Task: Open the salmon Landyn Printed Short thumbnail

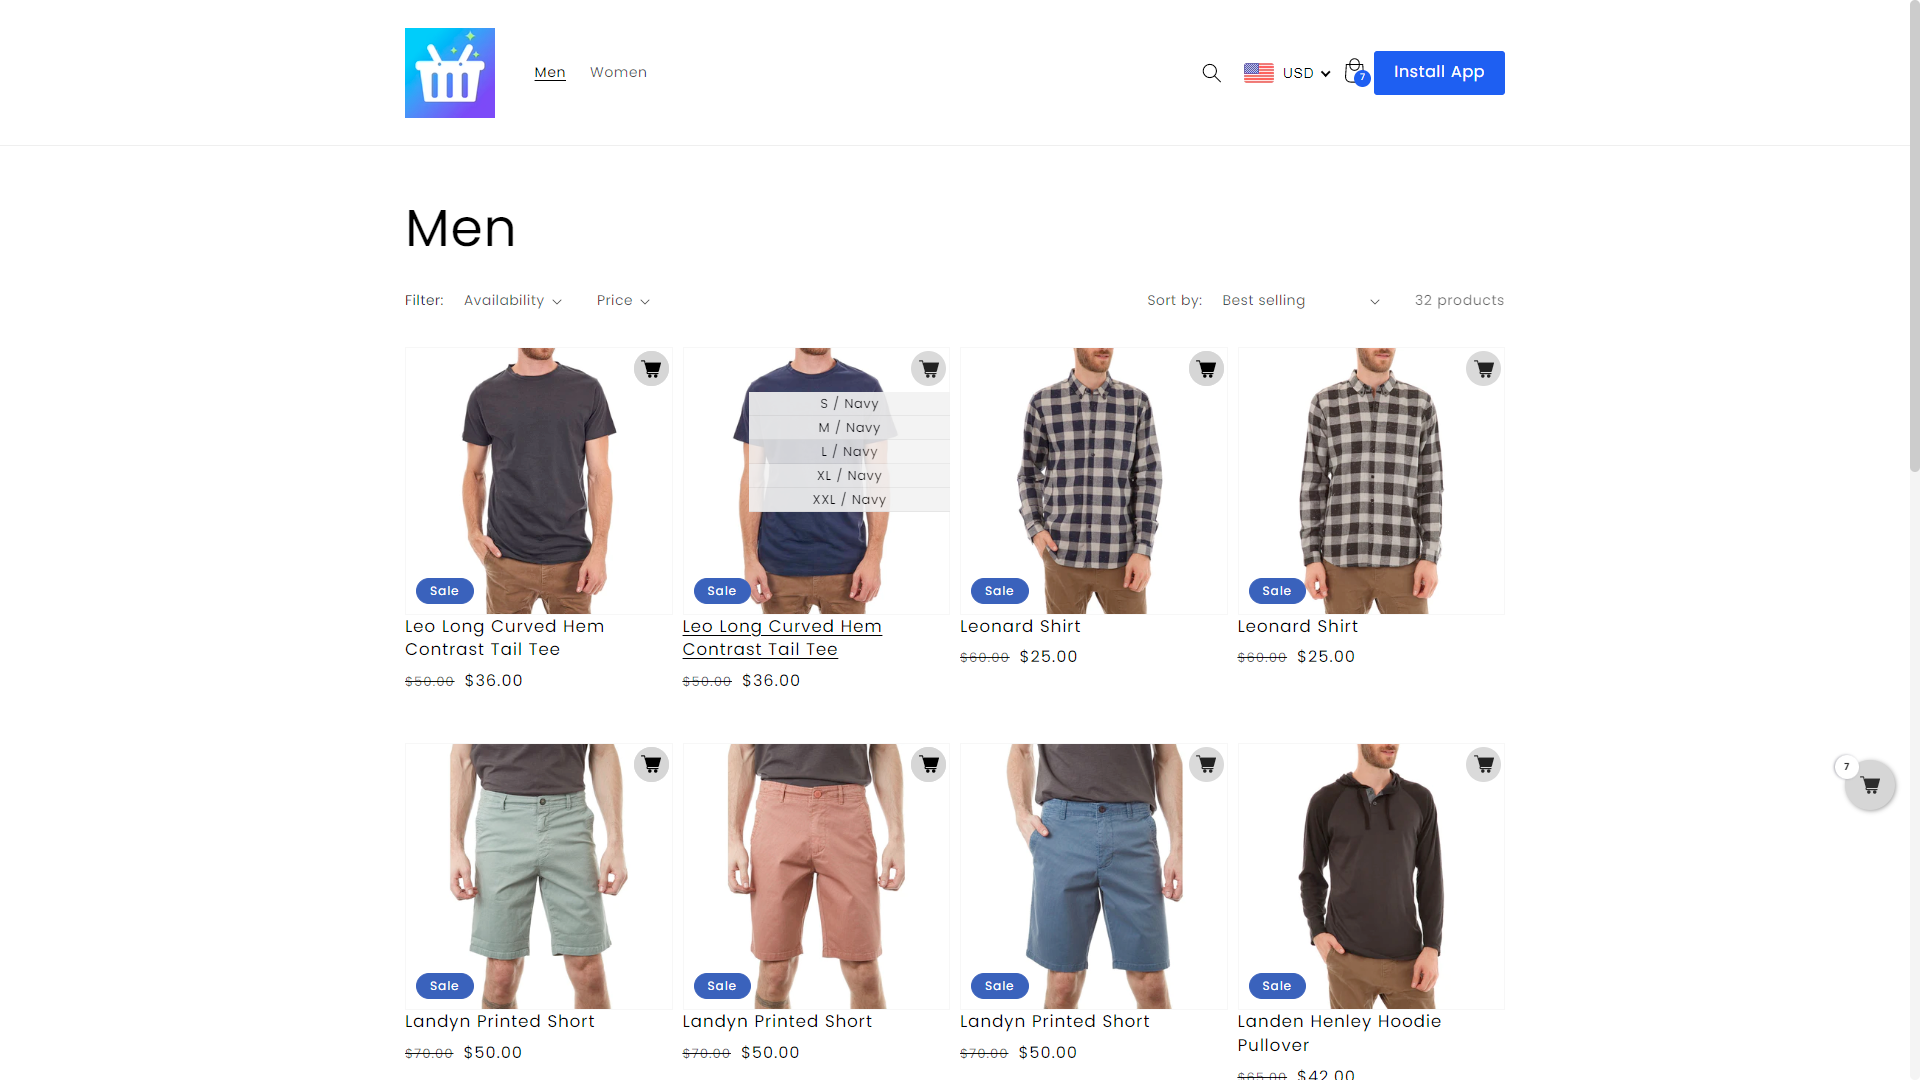Action: point(816,876)
